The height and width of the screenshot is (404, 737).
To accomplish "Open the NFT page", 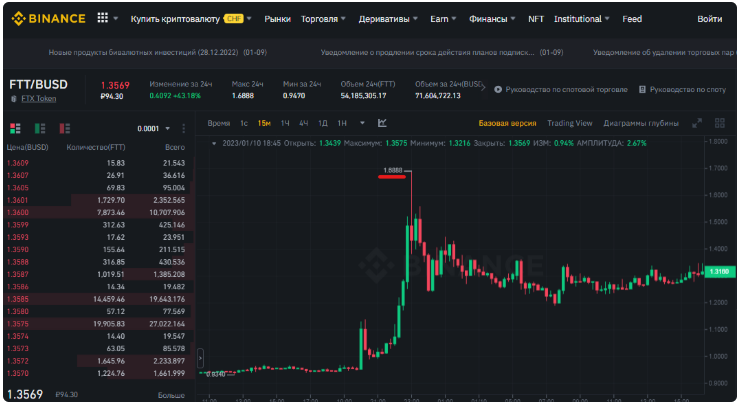I will [536, 19].
